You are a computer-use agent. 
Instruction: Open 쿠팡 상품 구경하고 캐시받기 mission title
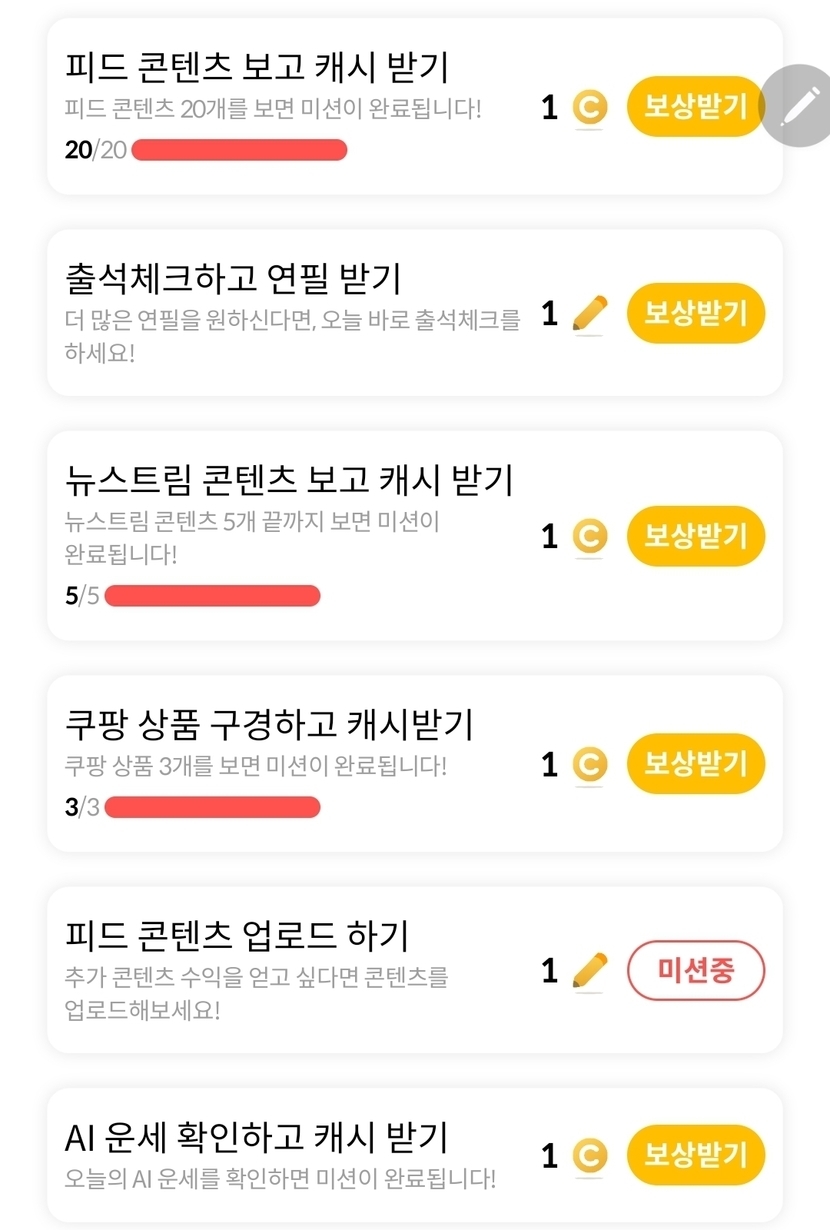[x=269, y=723]
